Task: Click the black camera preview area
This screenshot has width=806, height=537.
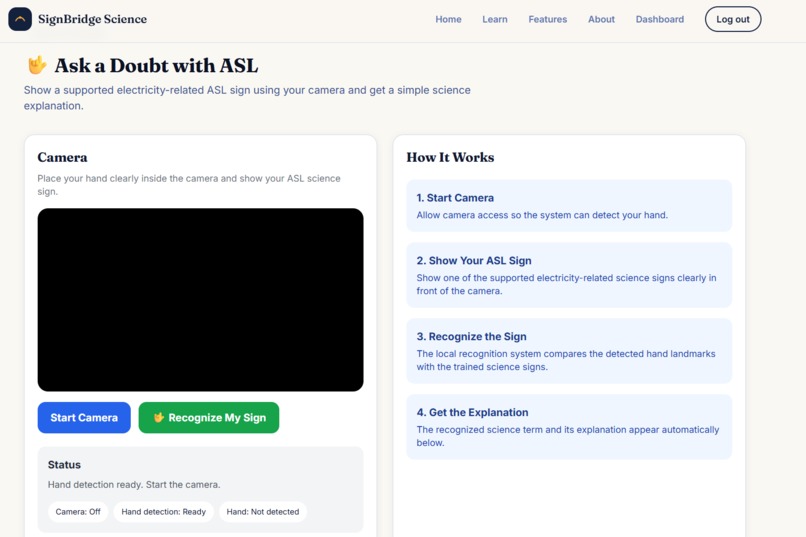Action: point(200,300)
